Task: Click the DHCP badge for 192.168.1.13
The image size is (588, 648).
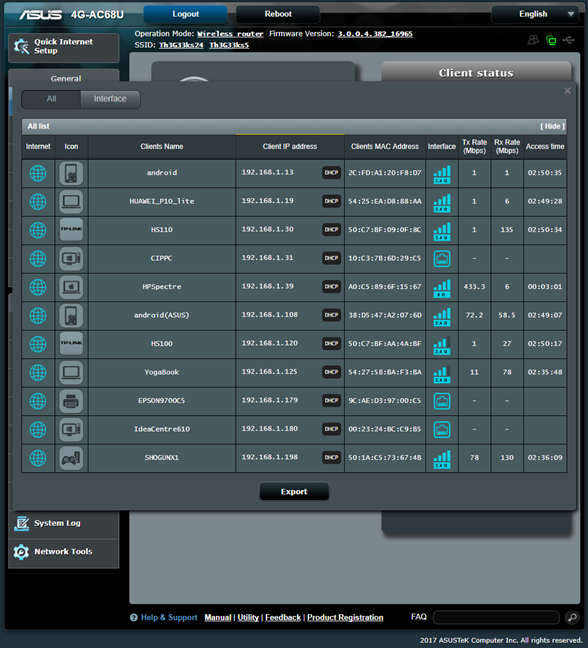Action: tap(331, 173)
